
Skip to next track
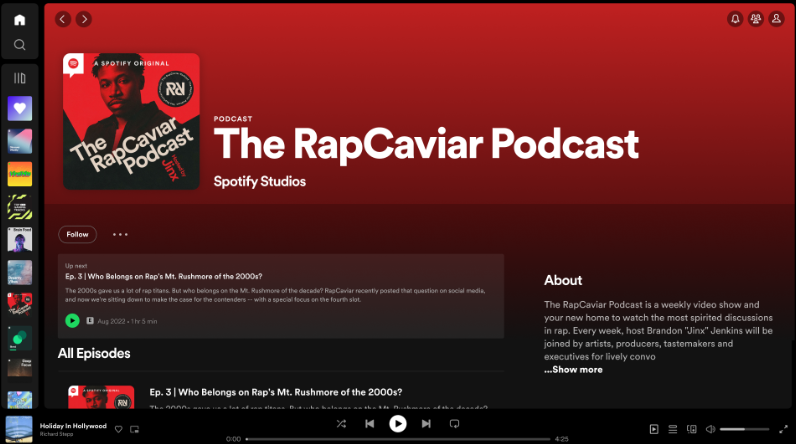coord(426,424)
